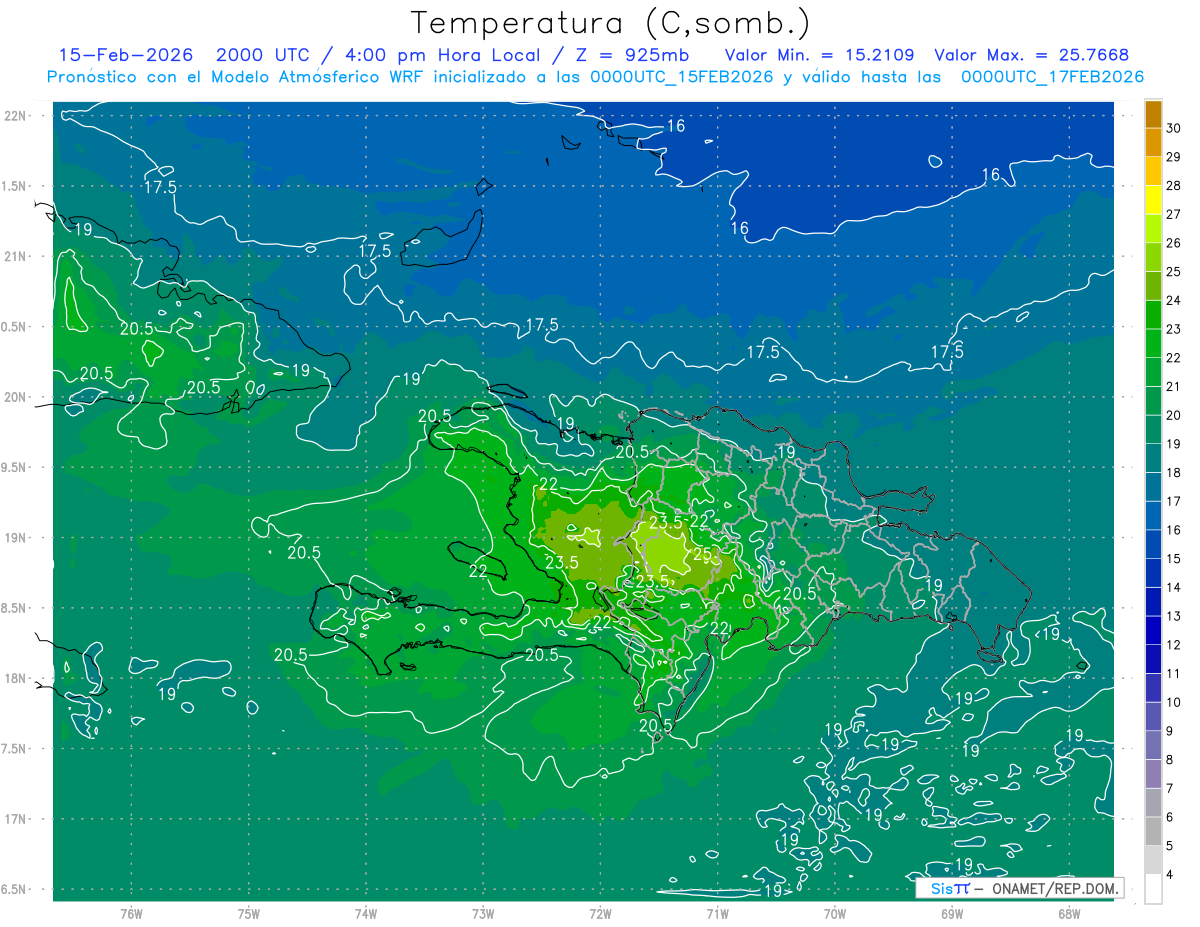Click the "0000UTC_15FEB2026" initialization timestamp
This screenshot has height=927, width=1200.
tap(681, 76)
